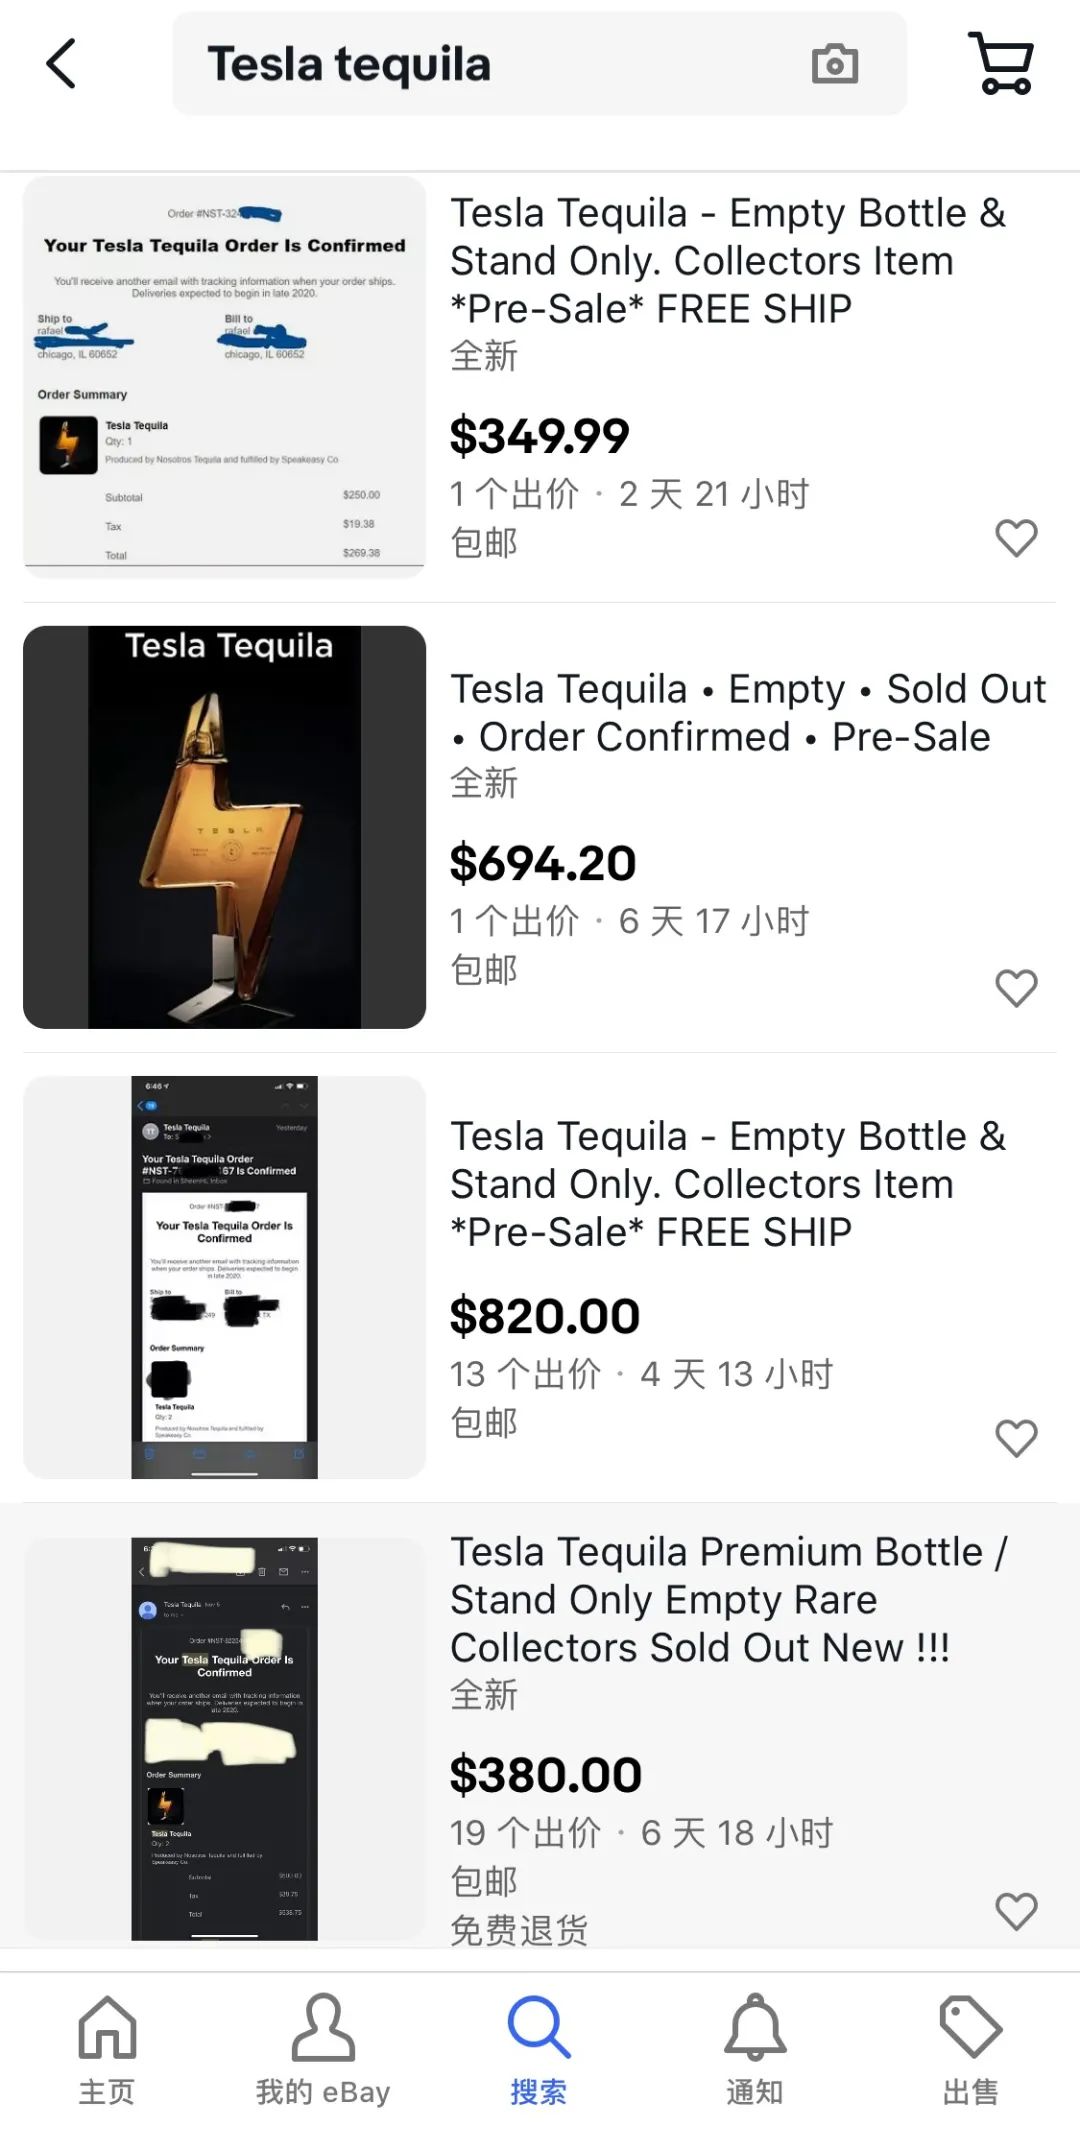This screenshot has width=1080, height=2150.
Task: Open the 'Sold Out • Order Confirmed' listing title
Action: [749, 713]
